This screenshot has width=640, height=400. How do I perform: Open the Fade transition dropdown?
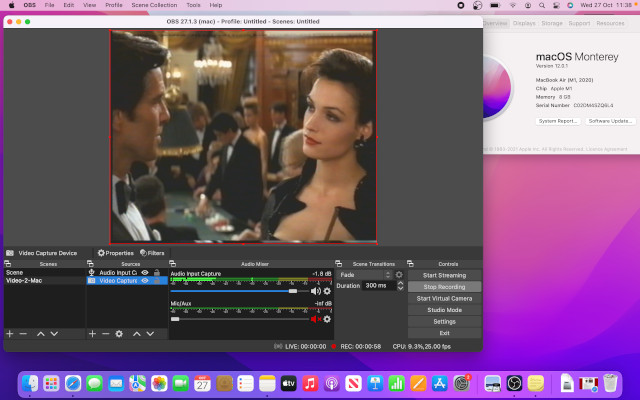[365, 275]
